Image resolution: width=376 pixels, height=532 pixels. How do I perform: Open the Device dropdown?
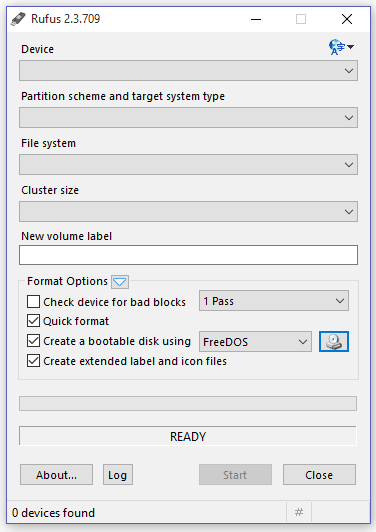(188, 71)
